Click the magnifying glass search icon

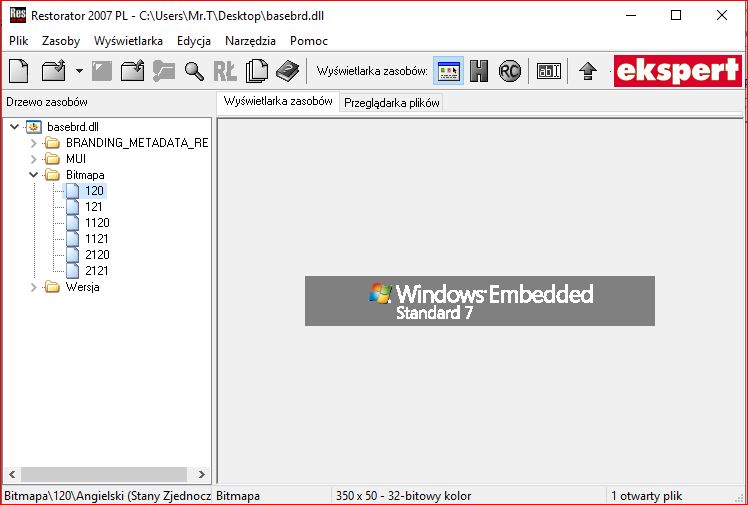pos(194,72)
